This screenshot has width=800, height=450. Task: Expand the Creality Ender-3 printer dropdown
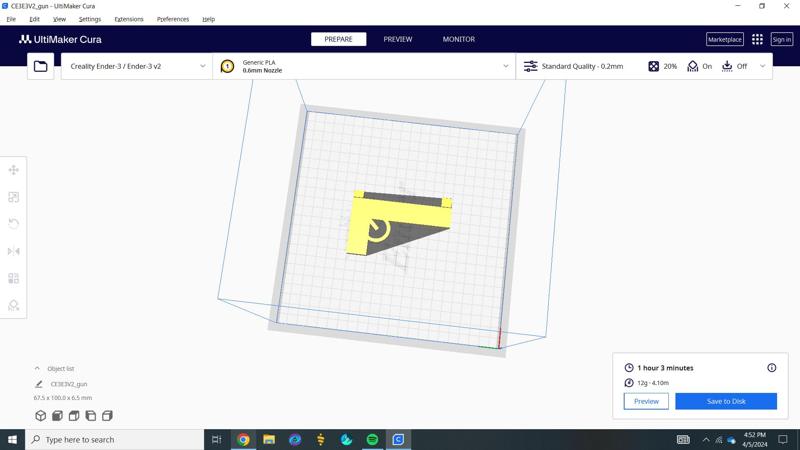click(x=203, y=66)
